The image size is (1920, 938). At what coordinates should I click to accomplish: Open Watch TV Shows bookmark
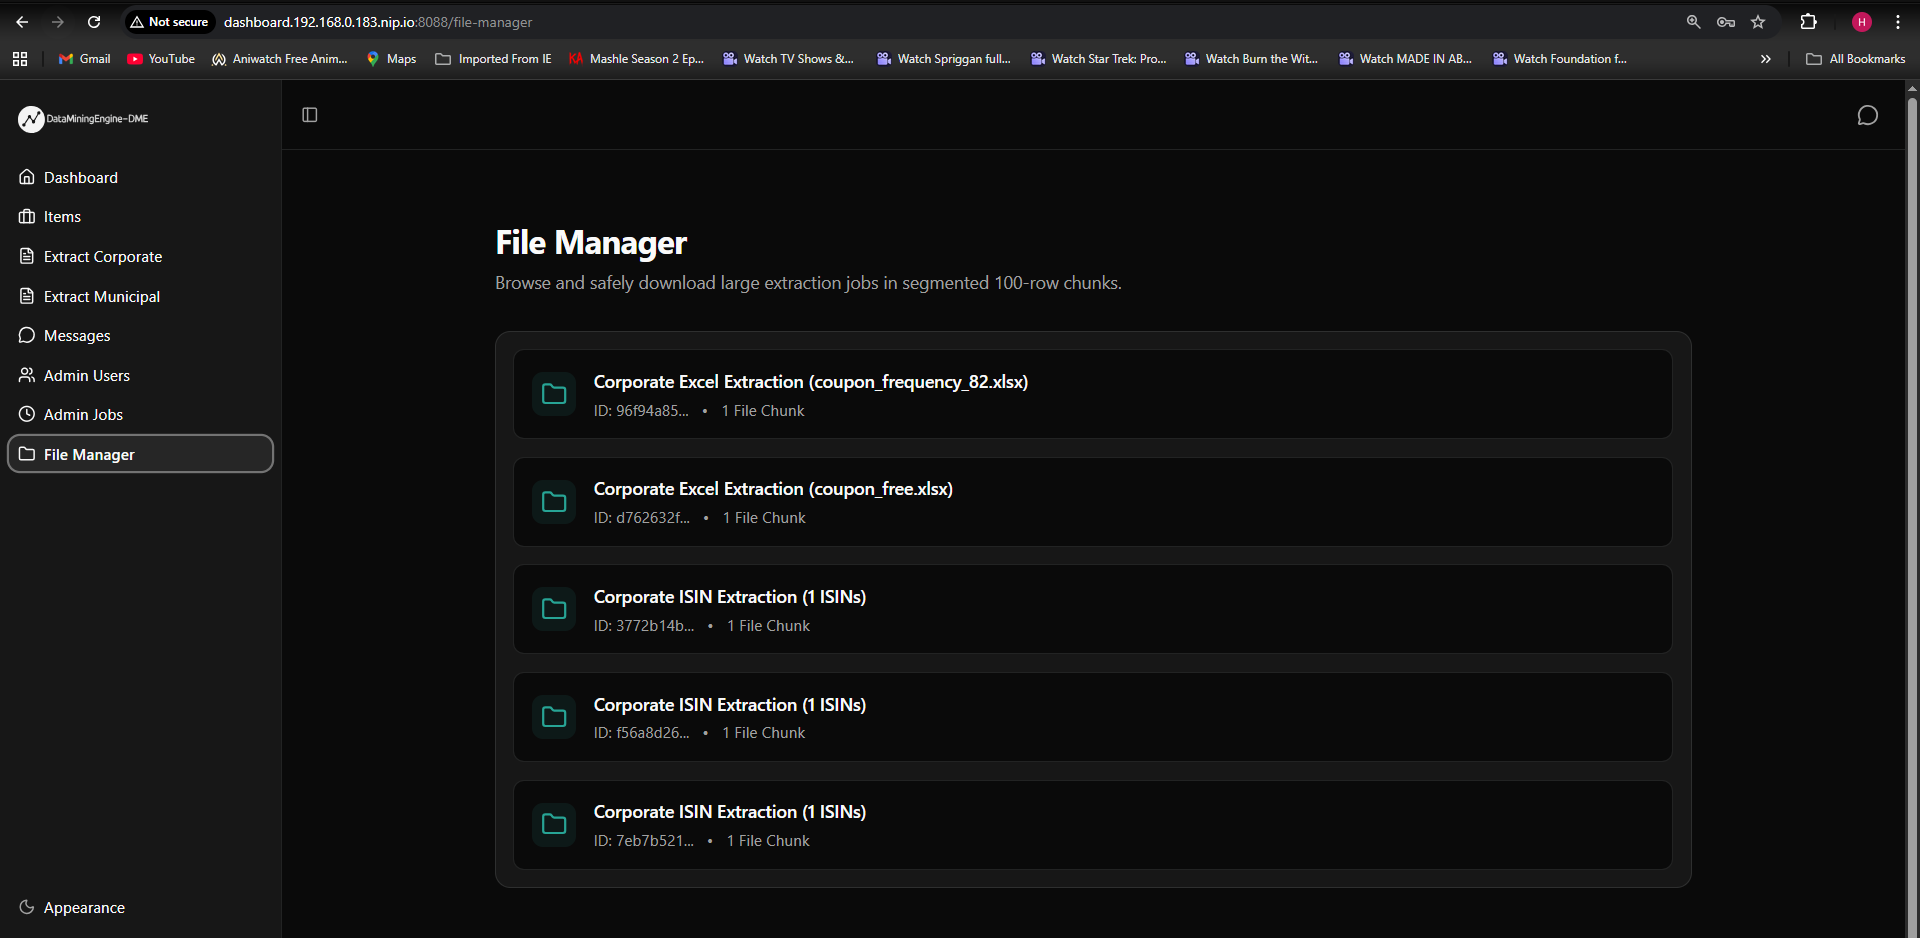[788, 59]
